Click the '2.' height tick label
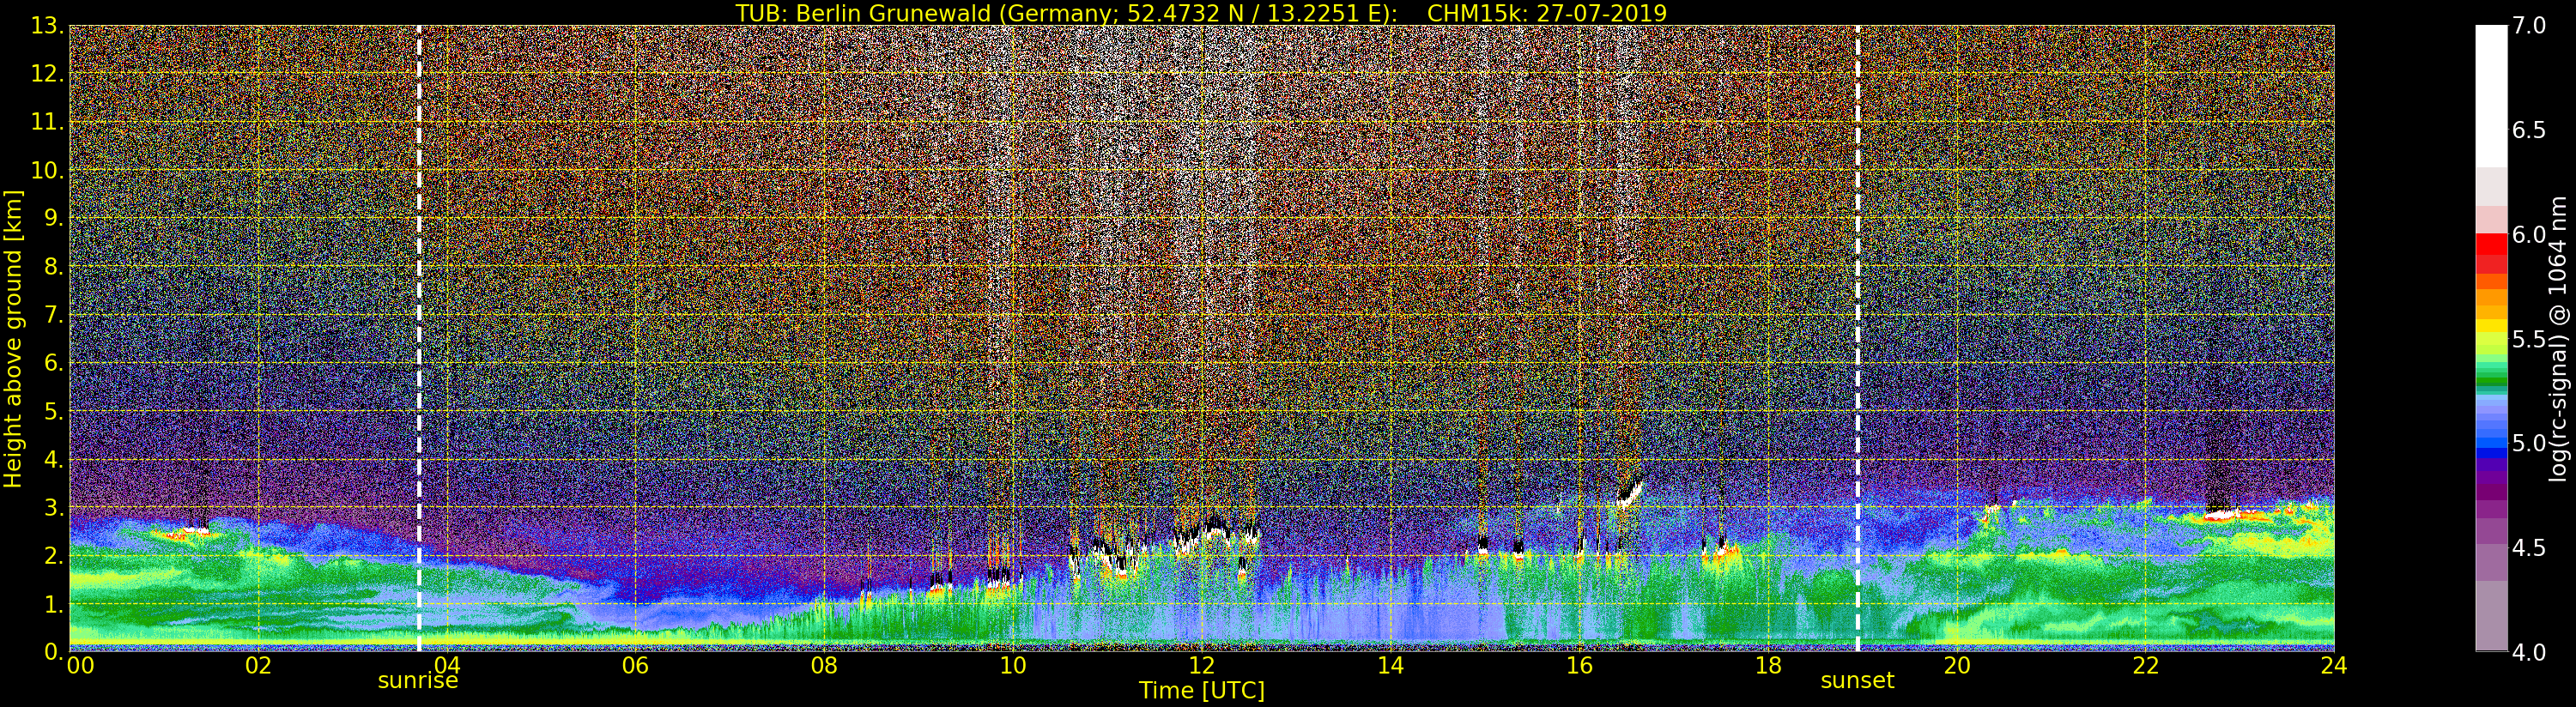This screenshot has width=2576, height=707. click(53, 555)
